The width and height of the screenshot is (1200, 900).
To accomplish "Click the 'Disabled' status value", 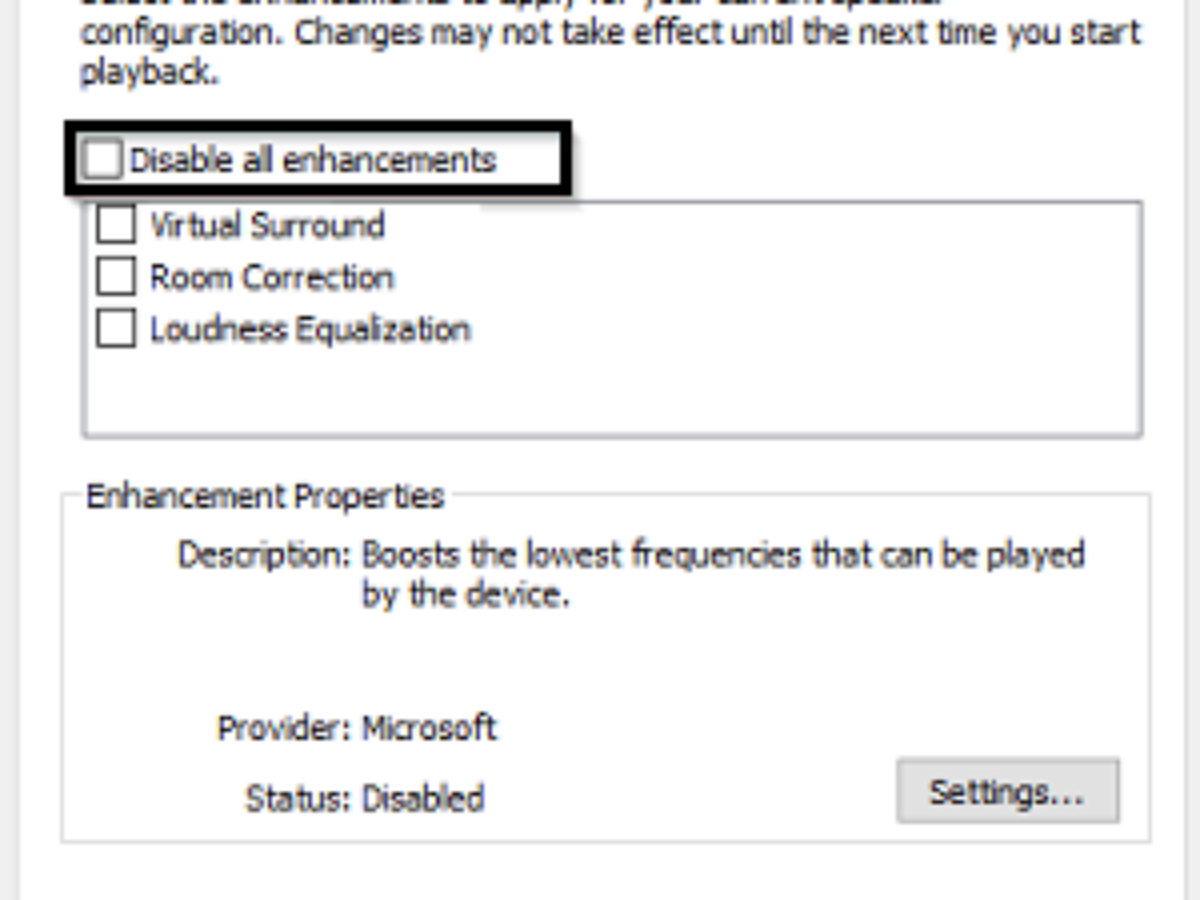I will (x=423, y=798).
